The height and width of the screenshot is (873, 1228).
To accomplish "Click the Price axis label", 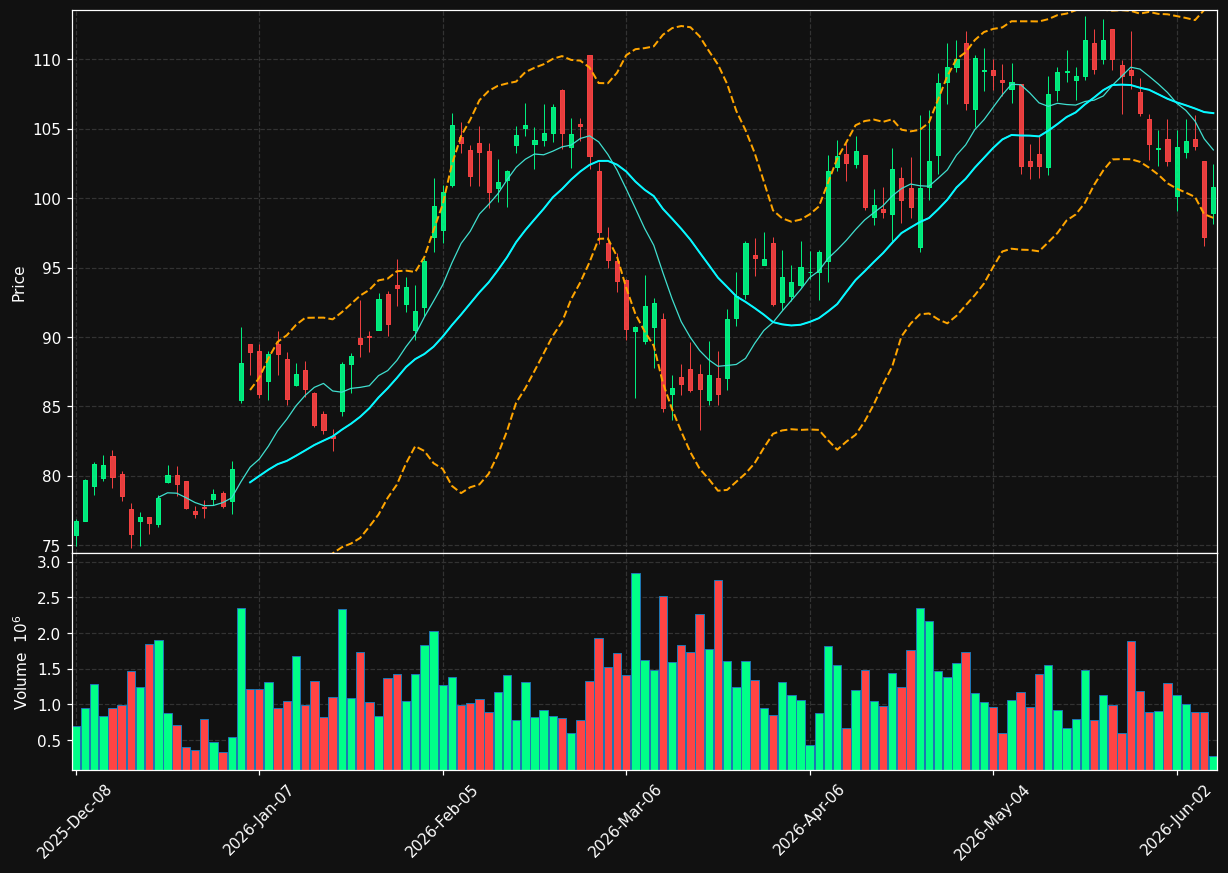I will click(x=19, y=283).
